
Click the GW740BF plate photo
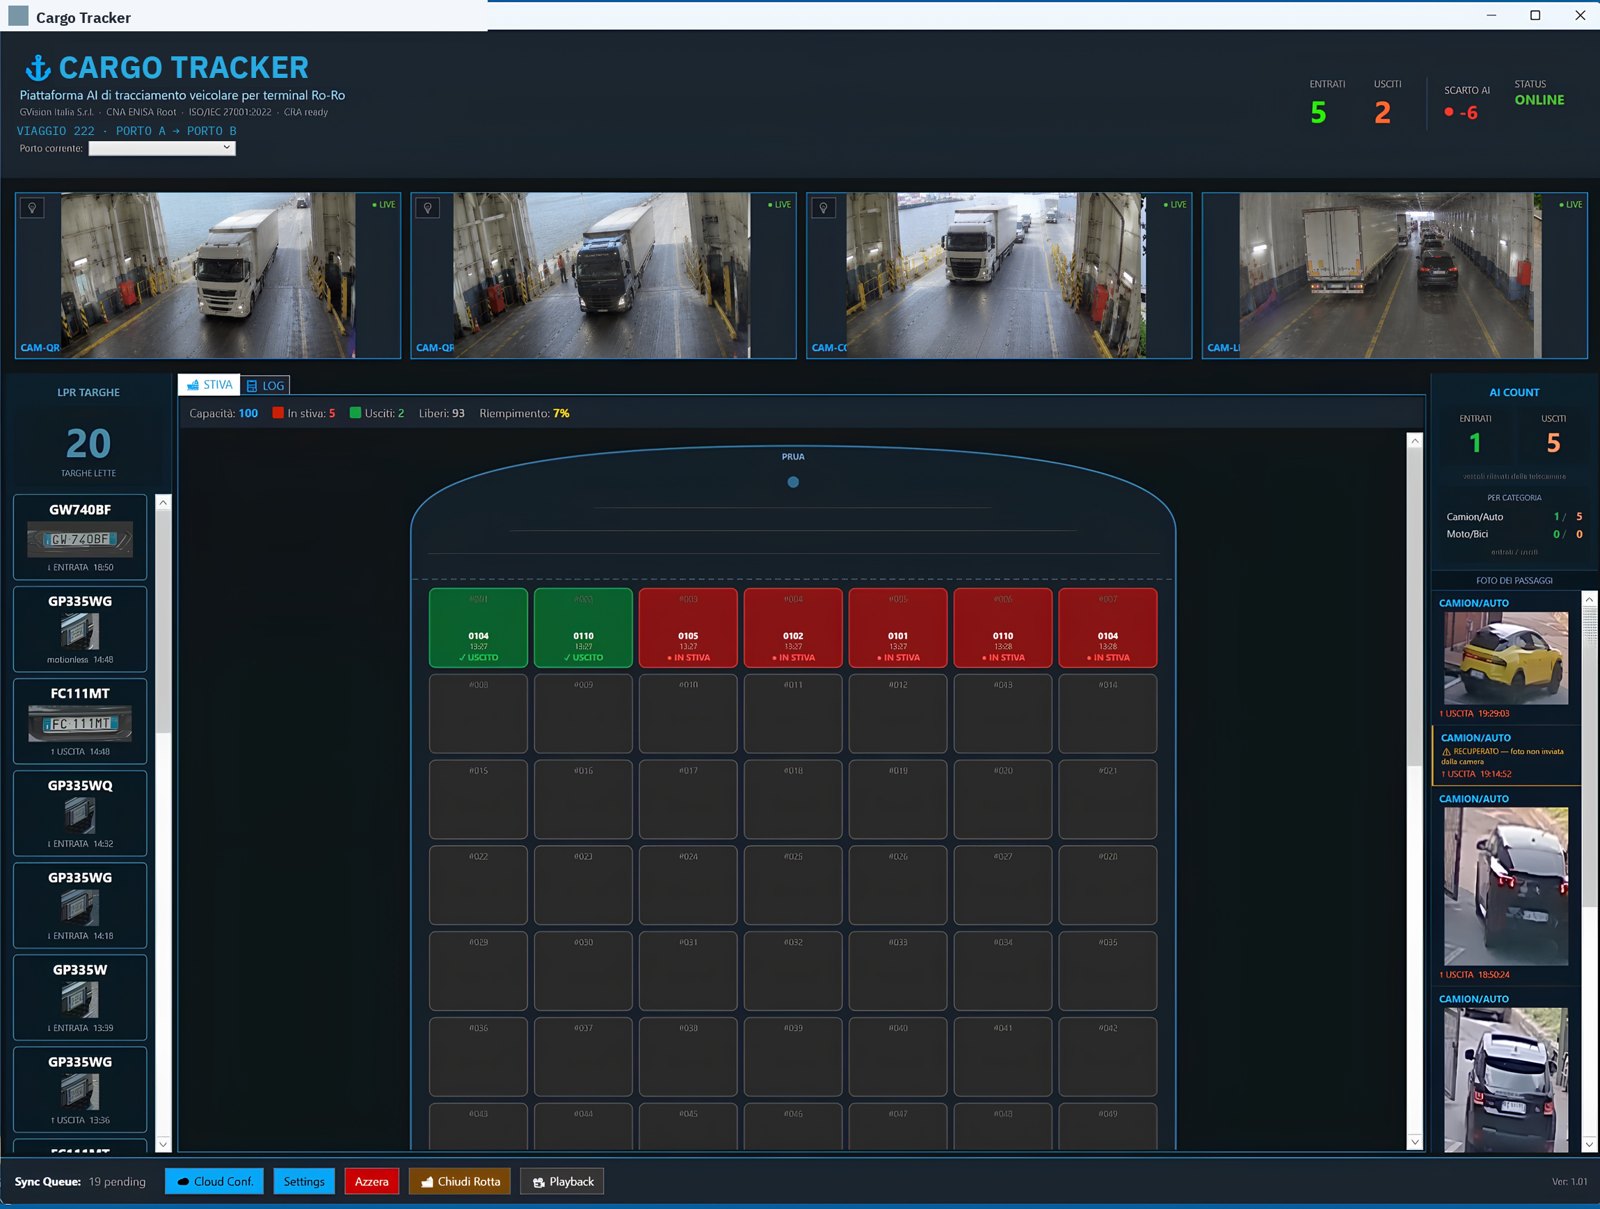tap(80, 540)
